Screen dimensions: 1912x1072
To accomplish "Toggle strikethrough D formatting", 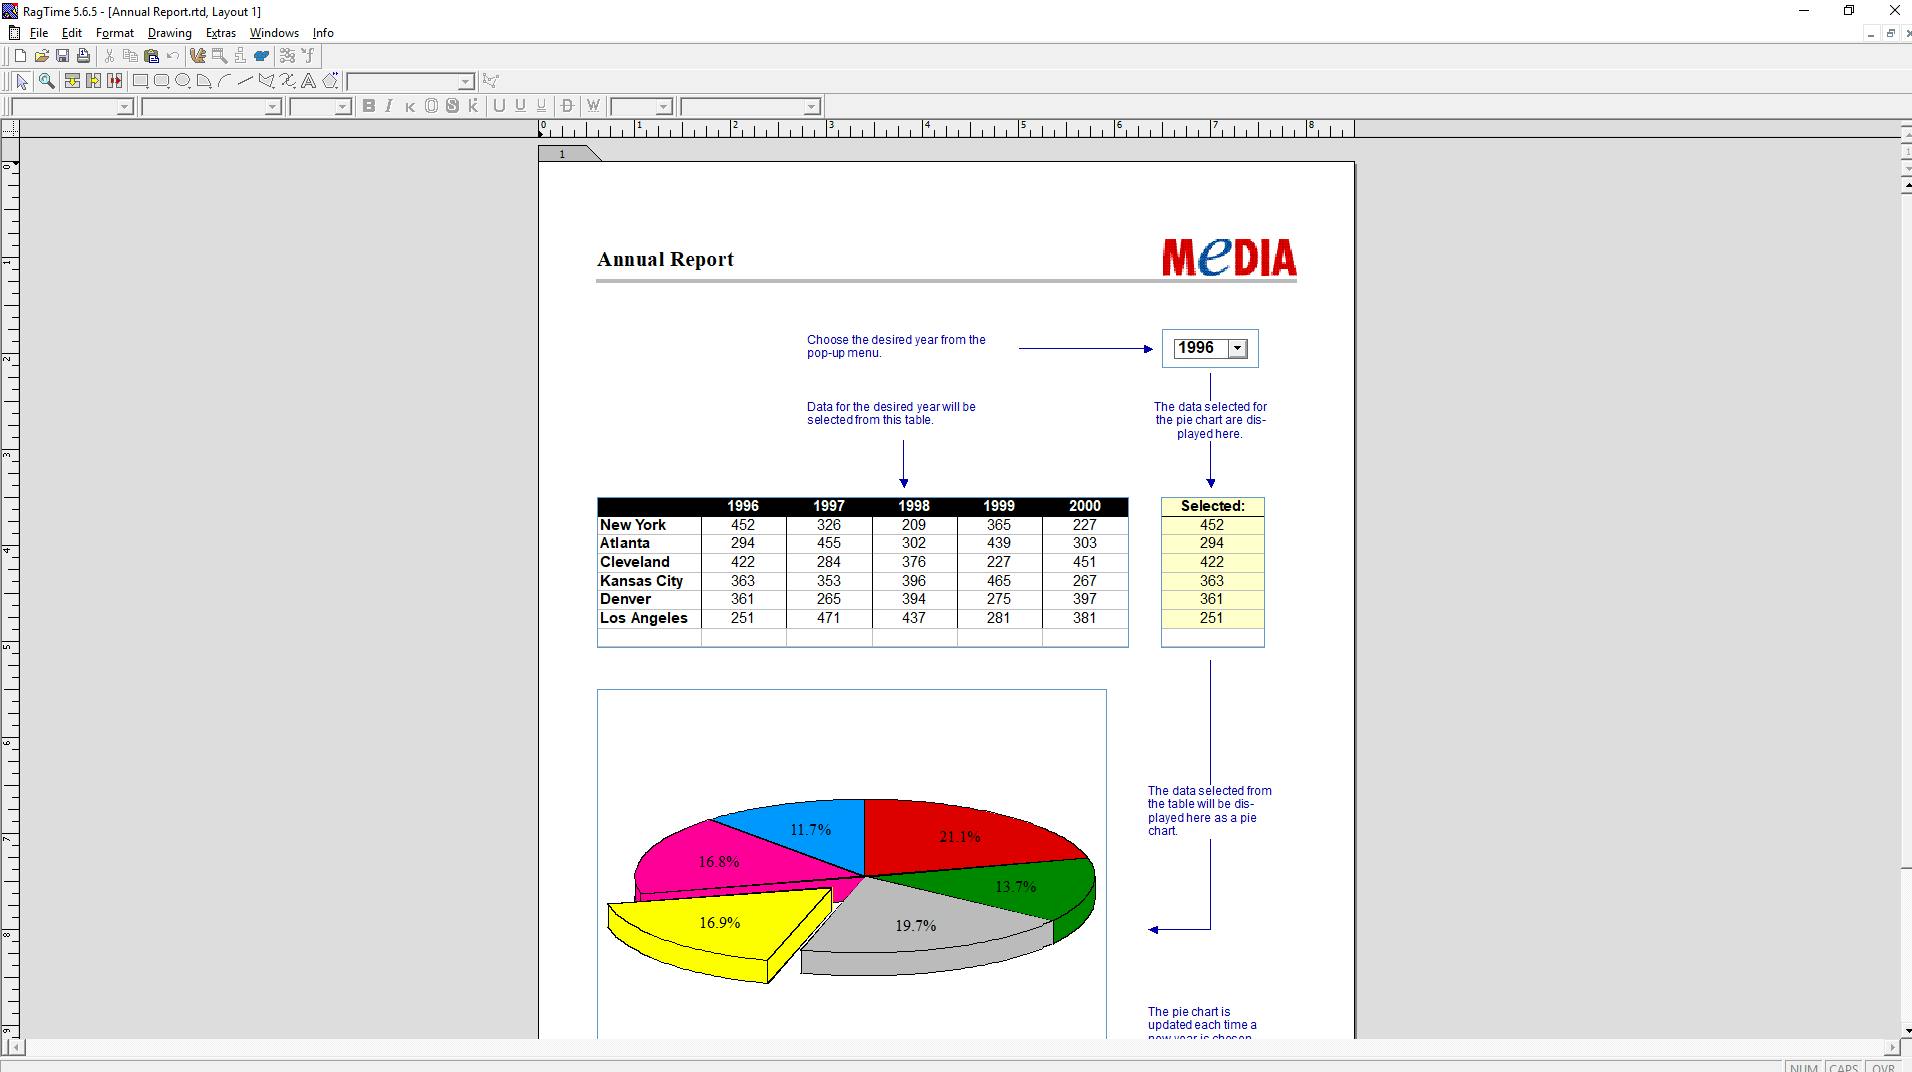I will (x=568, y=106).
